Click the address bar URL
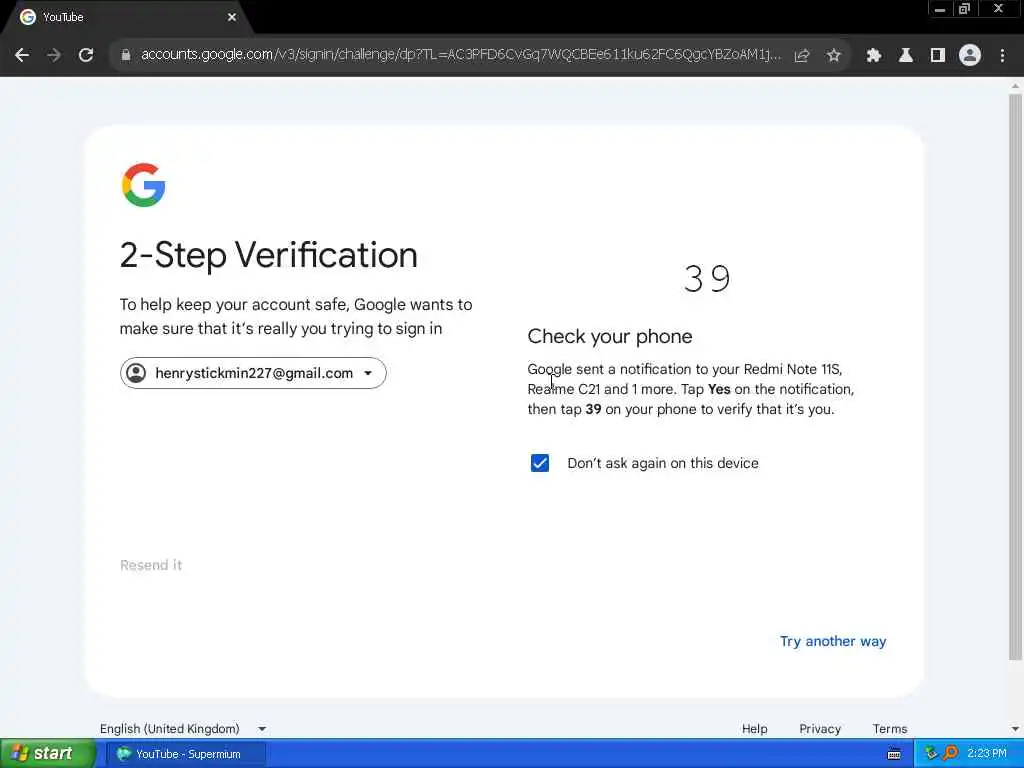Screen dimensions: 1024x768 pos(460,55)
